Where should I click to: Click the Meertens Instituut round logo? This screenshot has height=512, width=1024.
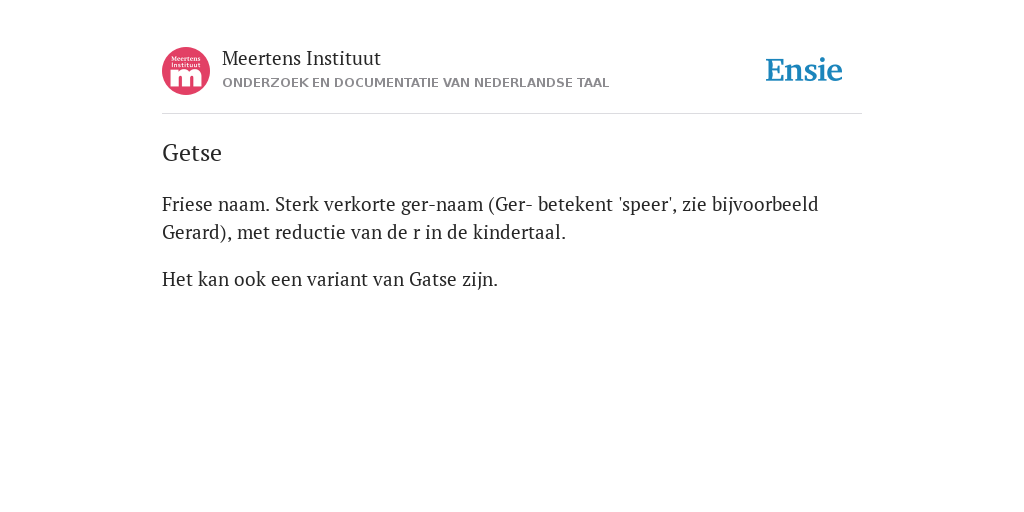(186, 71)
